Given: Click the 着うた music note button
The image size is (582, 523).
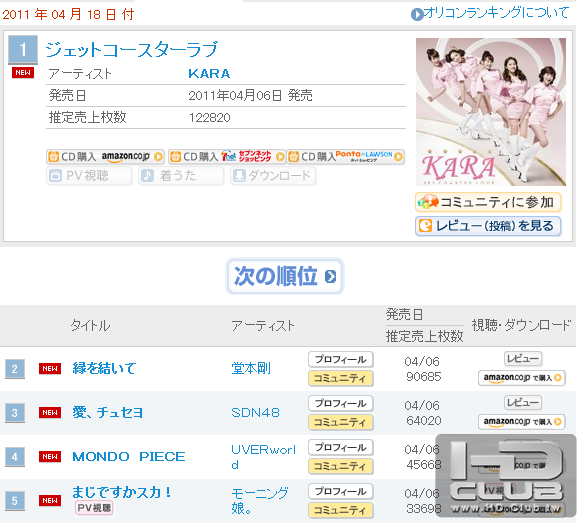Looking at the screenshot, I should click(181, 176).
